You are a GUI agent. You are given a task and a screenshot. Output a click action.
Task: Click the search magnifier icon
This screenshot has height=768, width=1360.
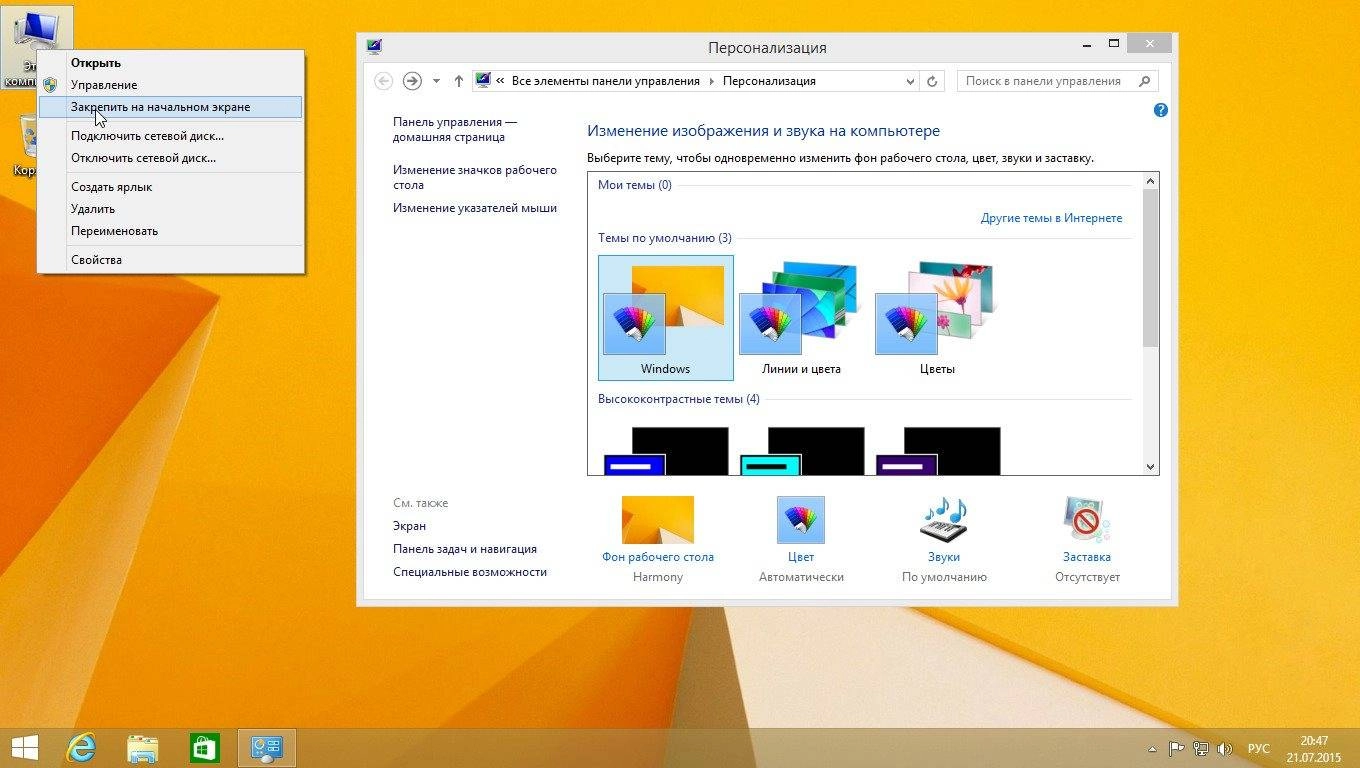pyautogui.click(x=1146, y=81)
